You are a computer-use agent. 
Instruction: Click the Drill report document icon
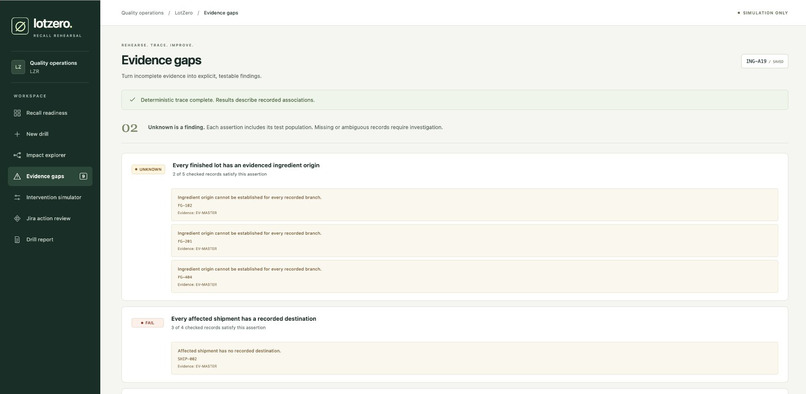17,240
